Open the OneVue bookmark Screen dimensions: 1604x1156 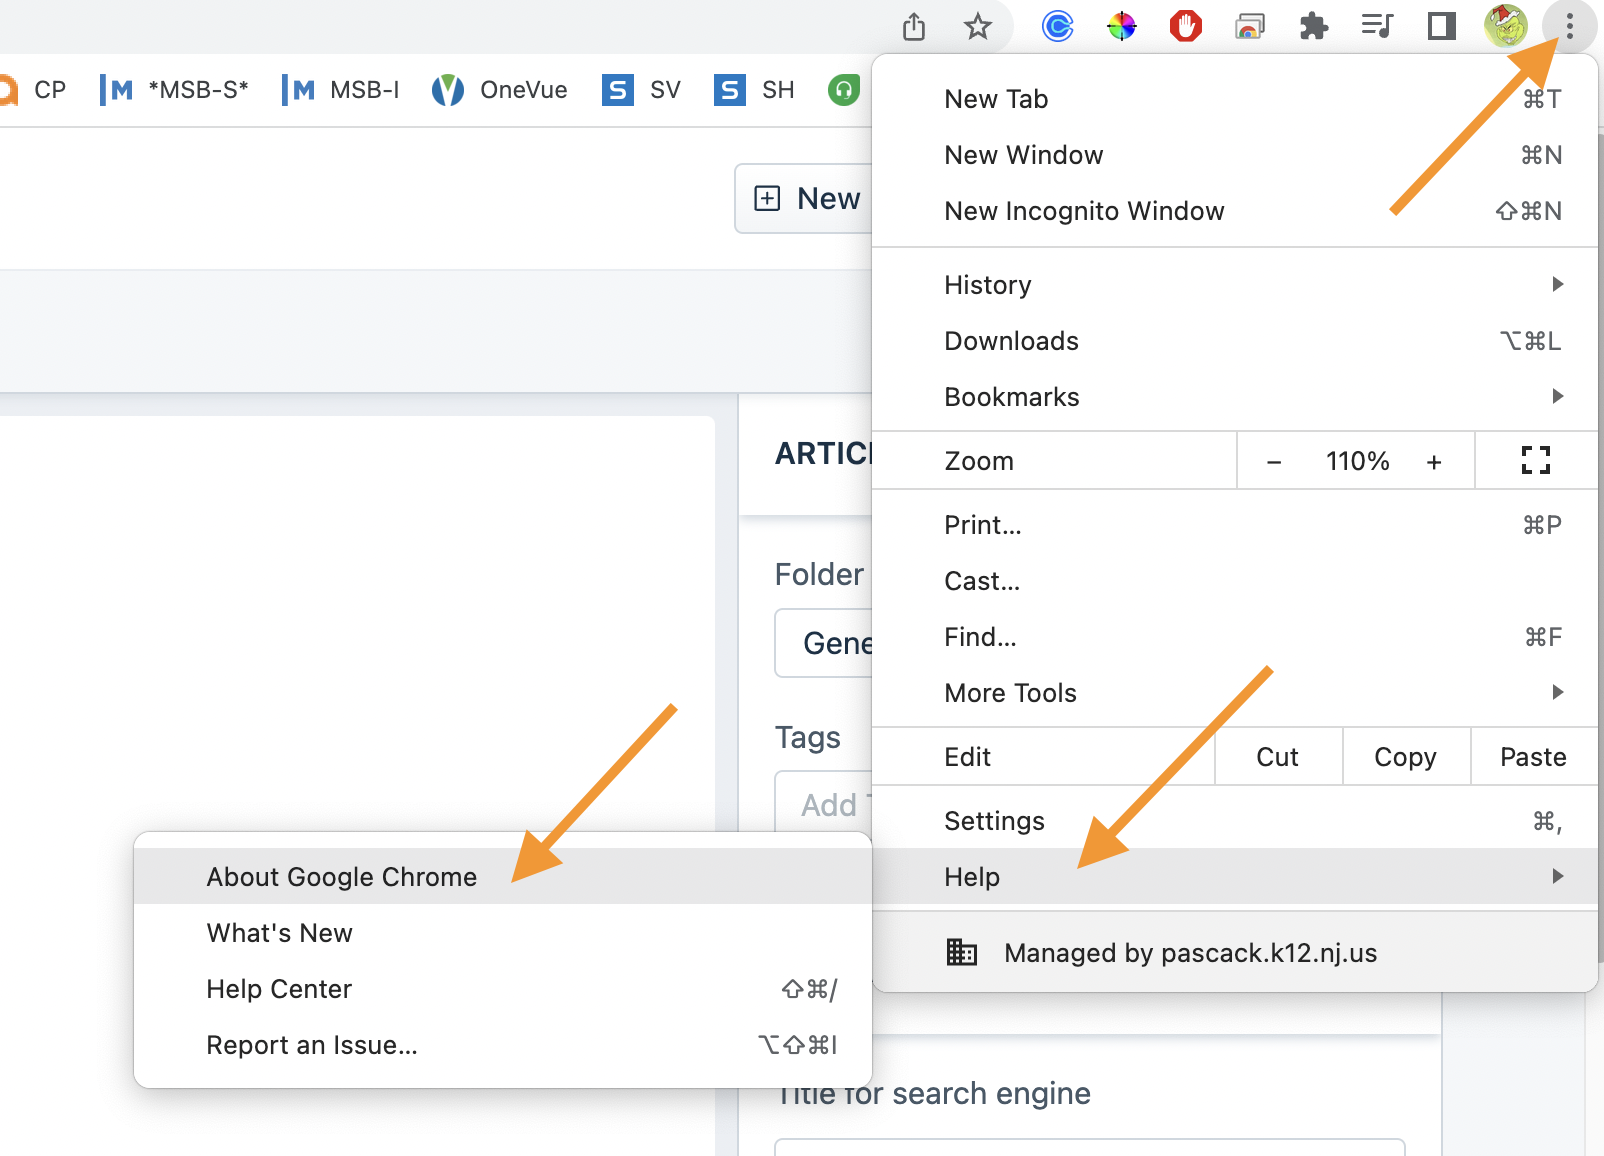[500, 90]
